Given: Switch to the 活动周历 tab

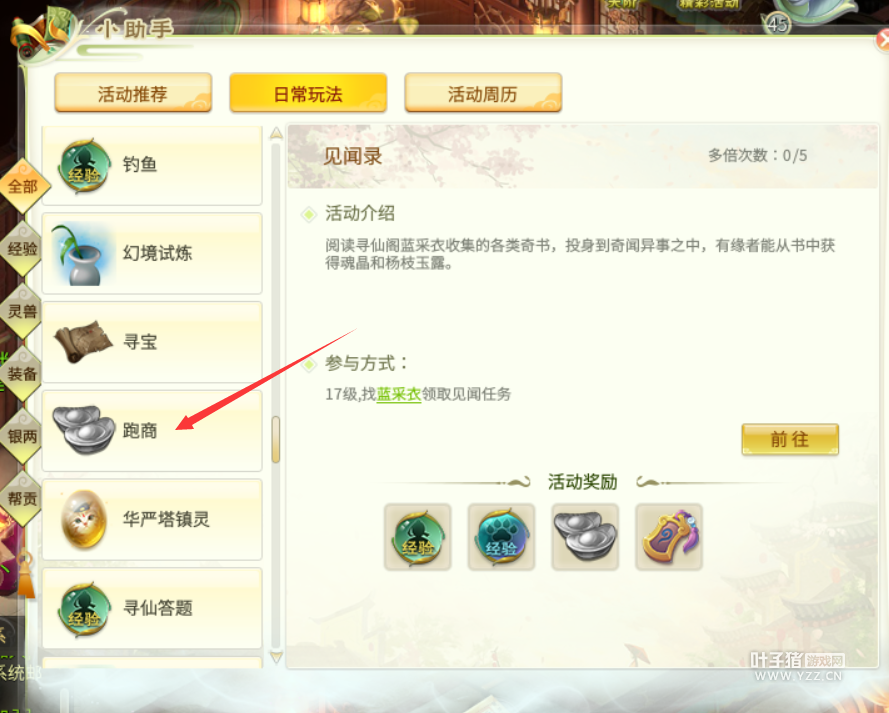Looking at the screenshot, I should click(x=483, y=93).
